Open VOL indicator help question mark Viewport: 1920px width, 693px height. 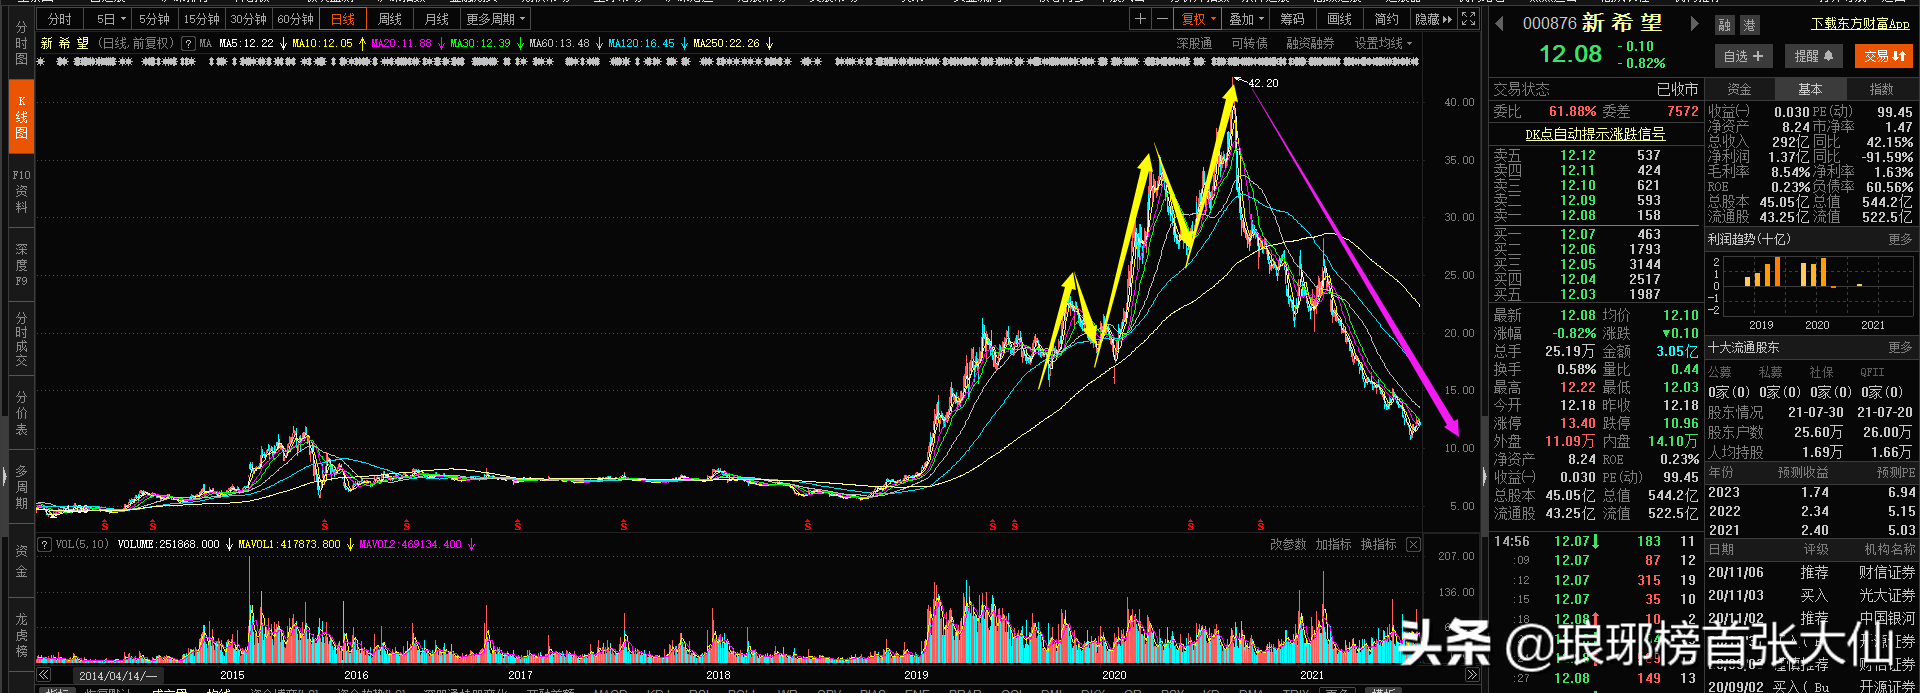tap(44, 544)
